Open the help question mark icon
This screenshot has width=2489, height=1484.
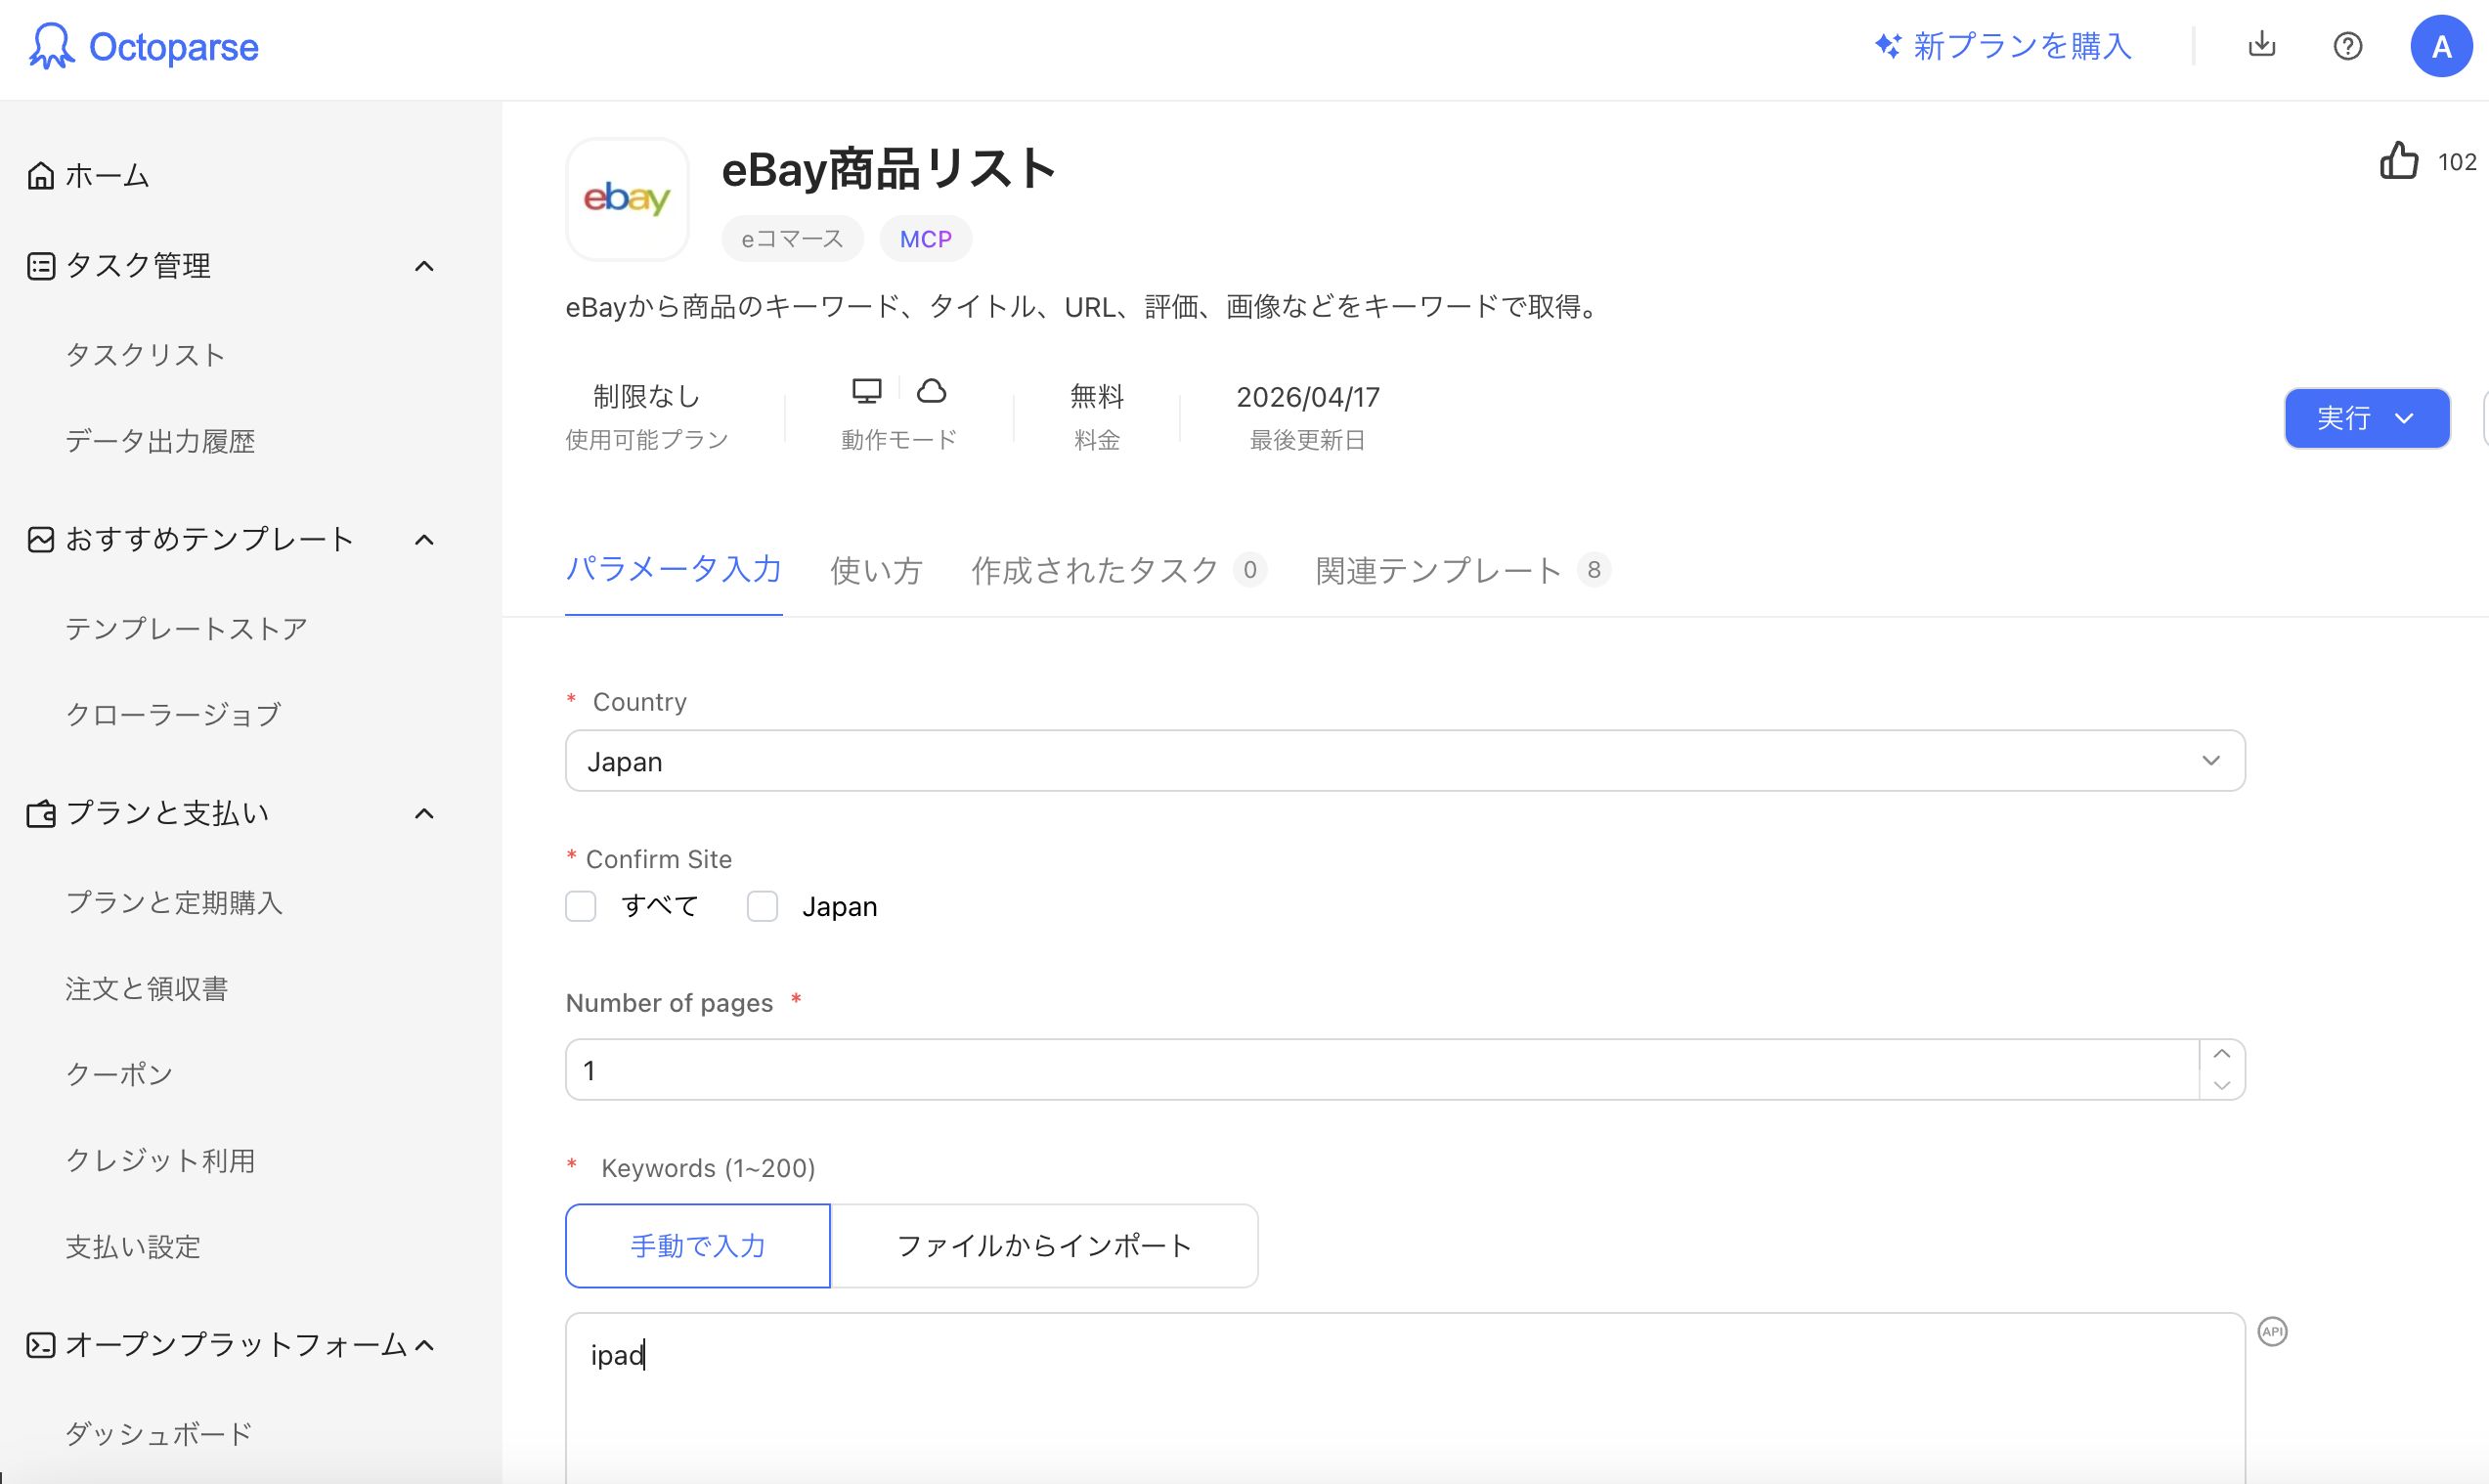click(2347, 46)
